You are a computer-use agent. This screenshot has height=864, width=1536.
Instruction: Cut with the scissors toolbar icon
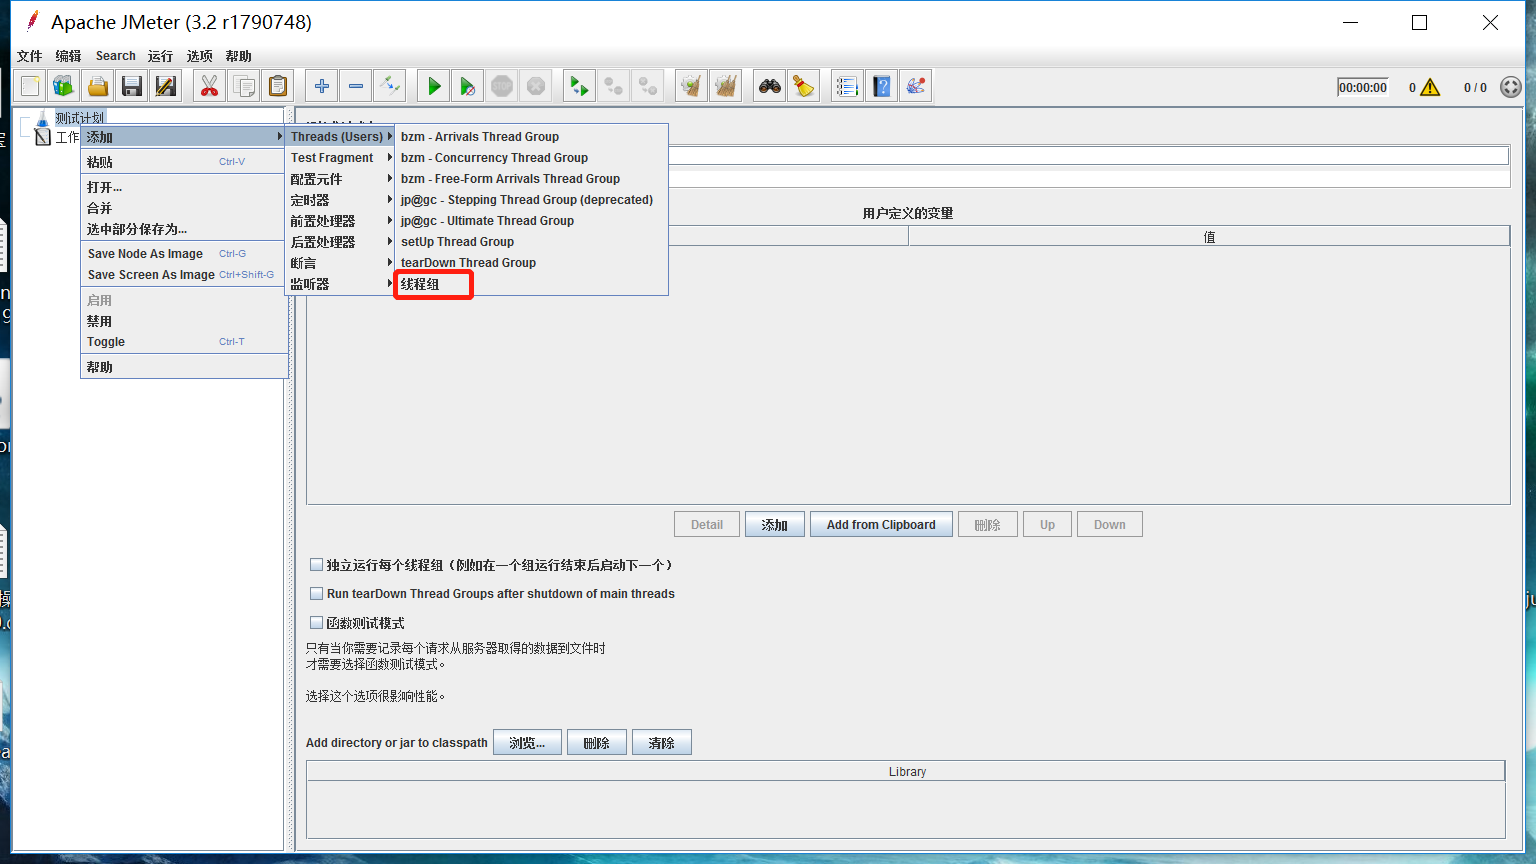(x=209, y=87)
